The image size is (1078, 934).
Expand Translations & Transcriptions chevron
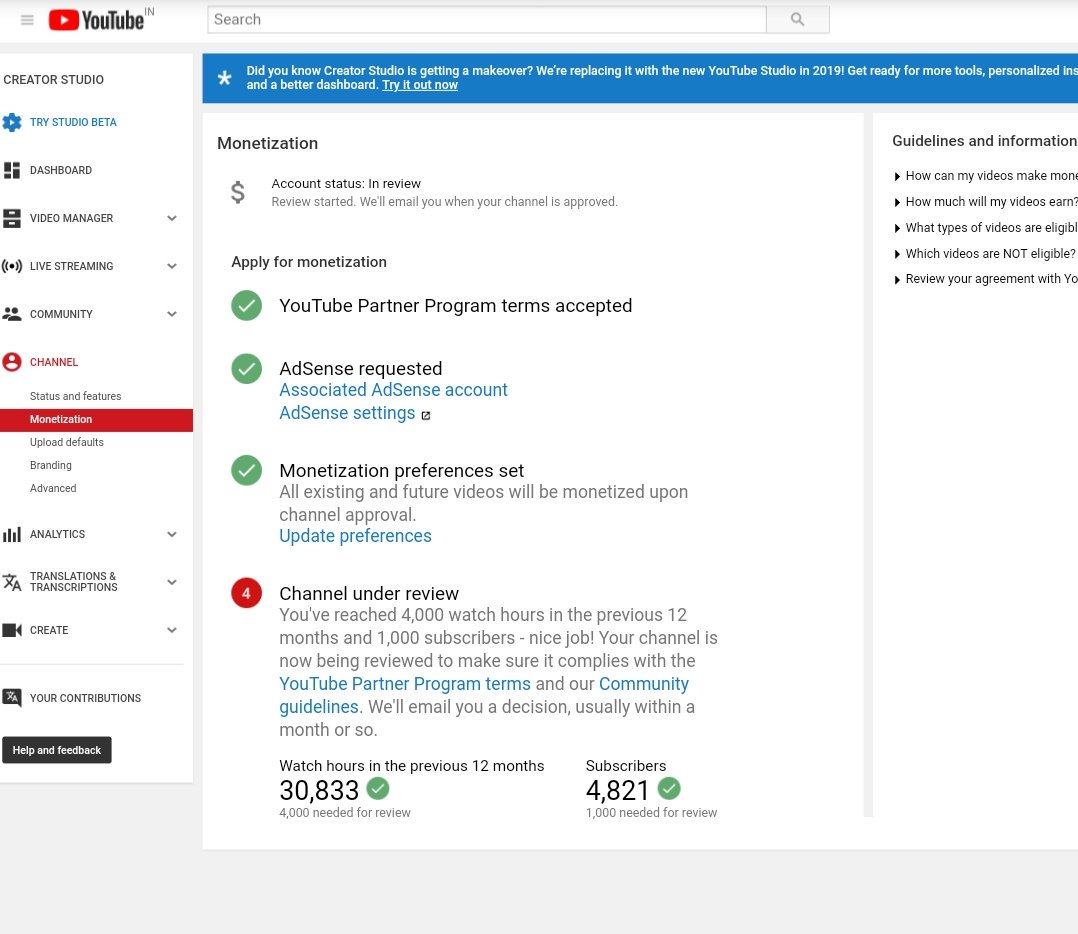point(172,582)
